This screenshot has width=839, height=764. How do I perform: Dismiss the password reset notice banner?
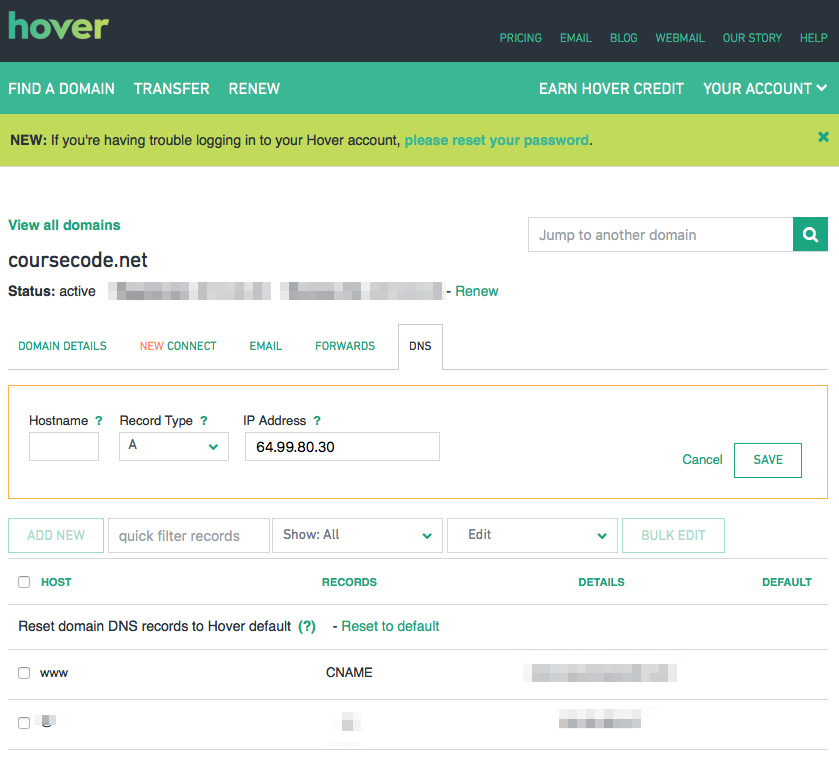pos(823,137)
